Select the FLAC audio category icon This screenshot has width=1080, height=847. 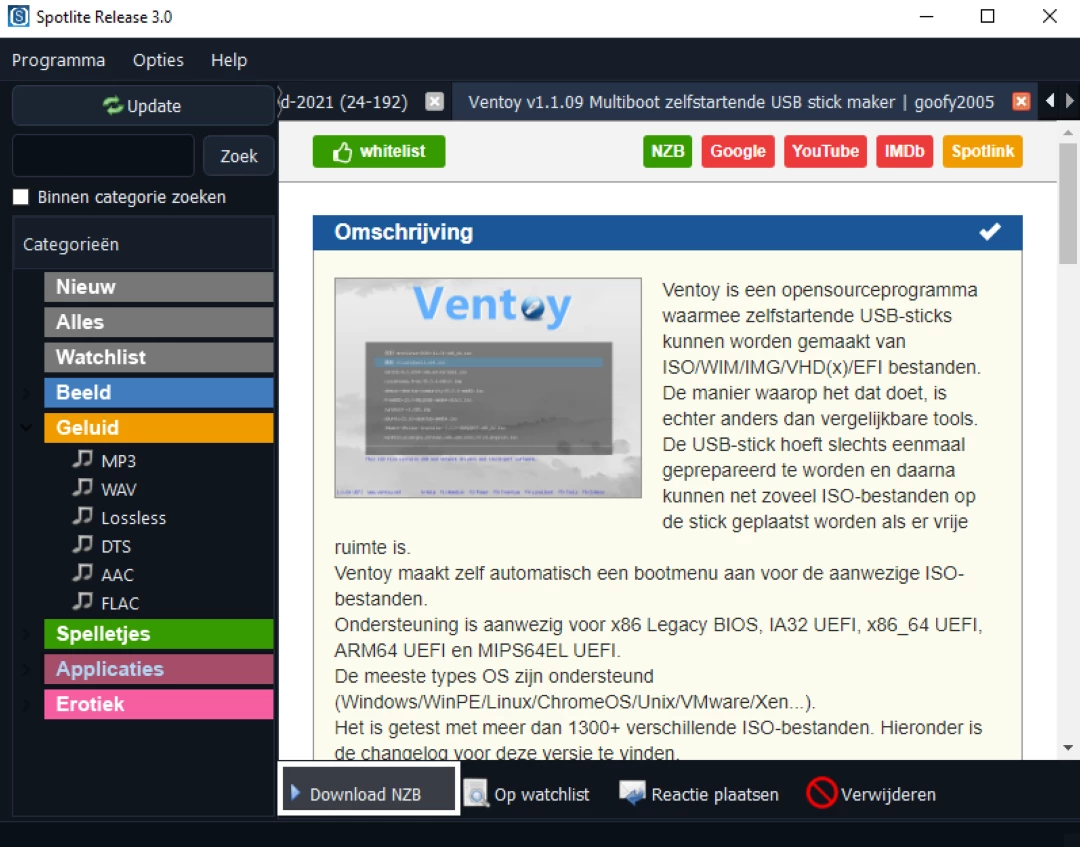point(83,602)
